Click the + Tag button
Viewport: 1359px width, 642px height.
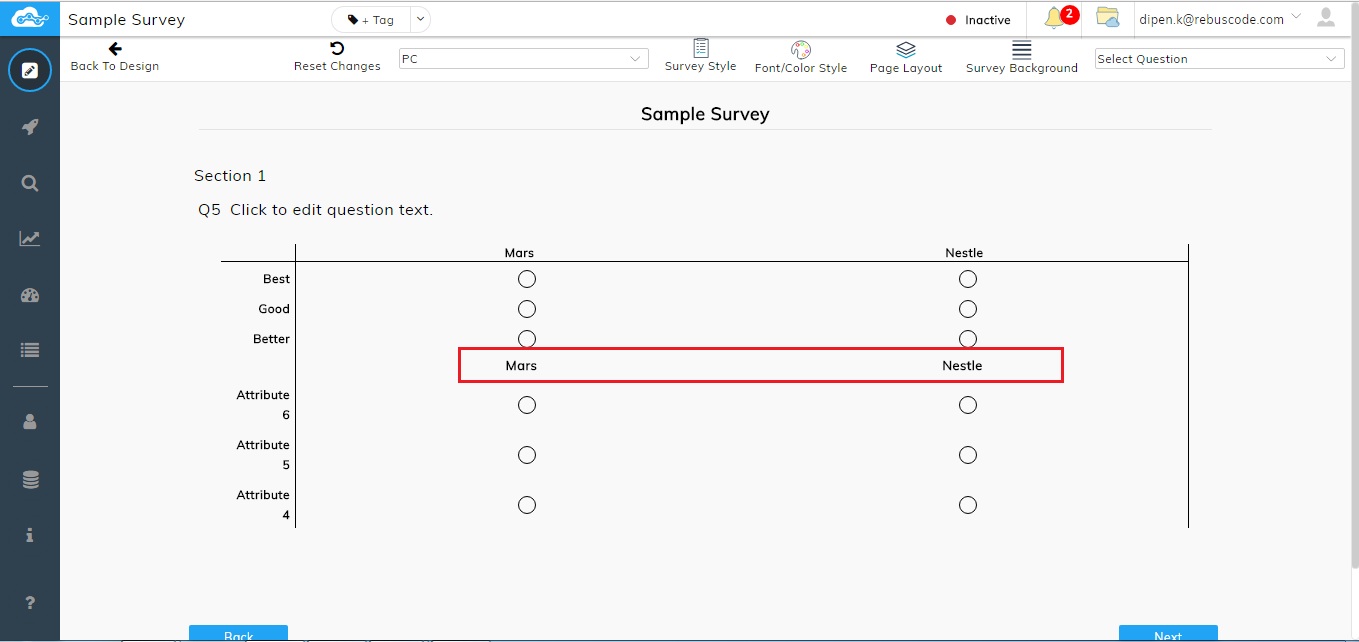(x=371, y=20)
